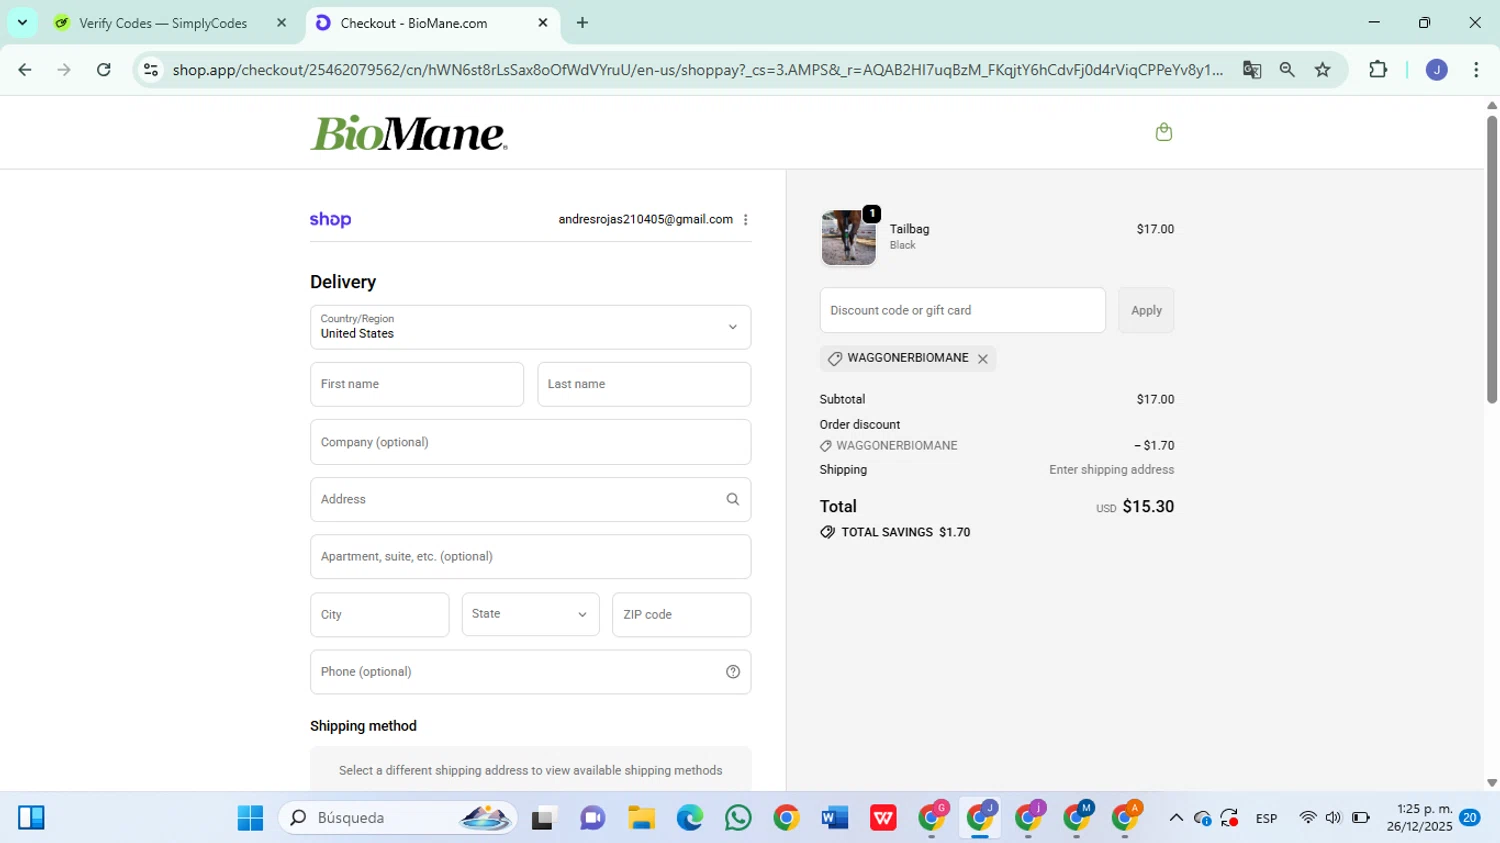
Task: Click the ESP language indicator
Action: pos(1266,818)
